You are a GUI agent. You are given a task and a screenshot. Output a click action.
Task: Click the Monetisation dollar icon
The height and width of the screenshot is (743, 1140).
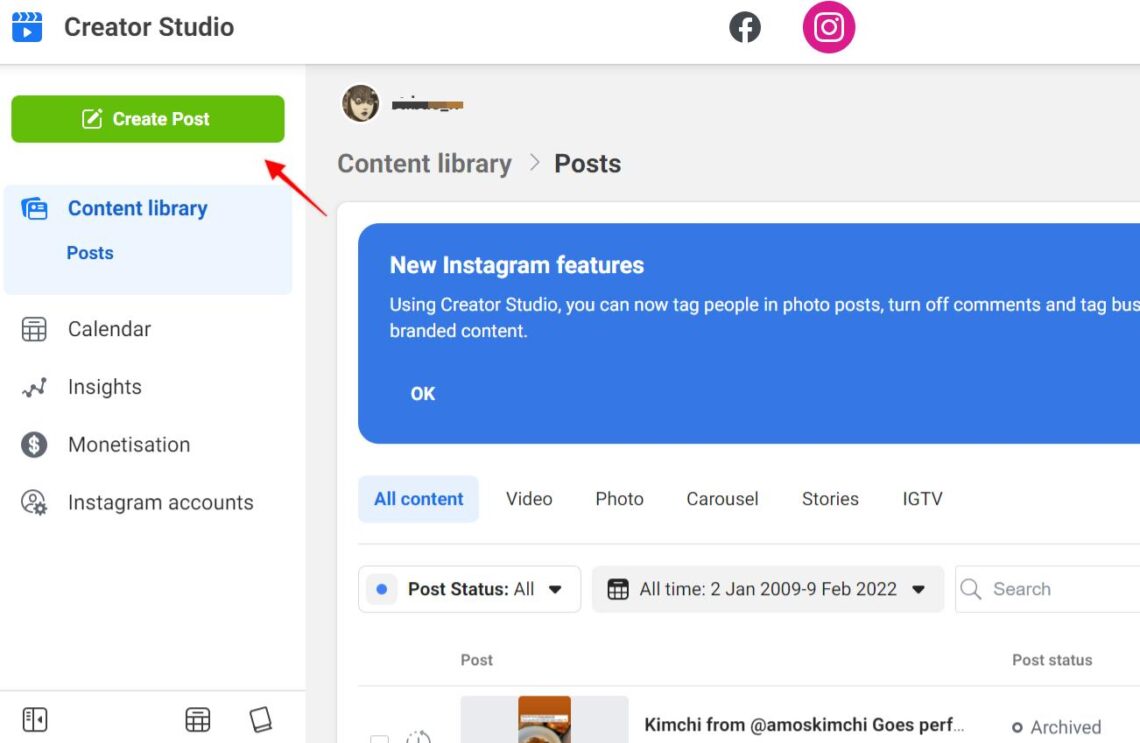coord(33,444)
